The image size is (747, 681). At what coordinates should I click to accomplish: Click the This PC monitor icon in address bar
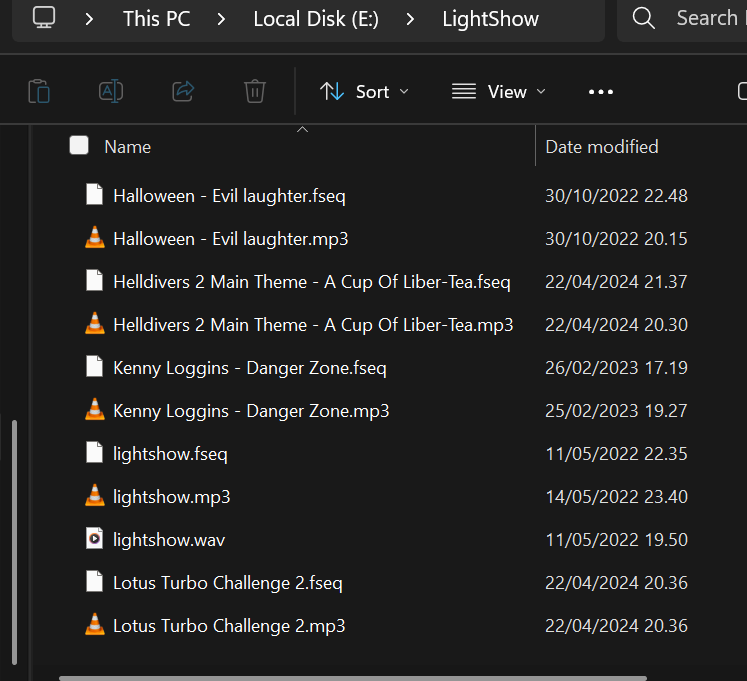pyautogui.click(x=44, y=18)
